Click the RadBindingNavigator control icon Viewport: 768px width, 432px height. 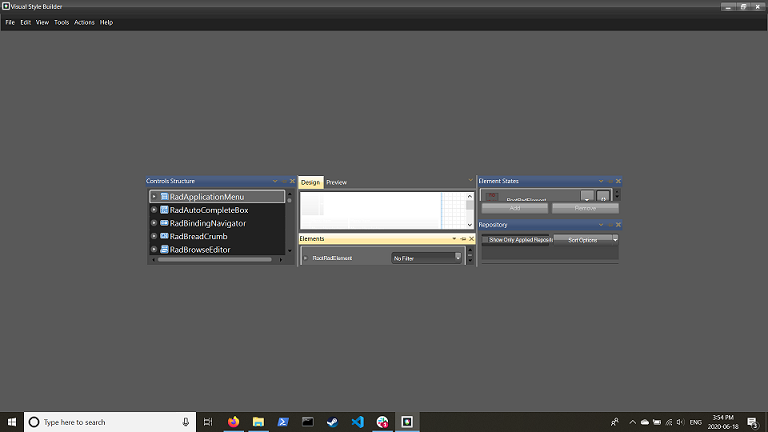165,223
